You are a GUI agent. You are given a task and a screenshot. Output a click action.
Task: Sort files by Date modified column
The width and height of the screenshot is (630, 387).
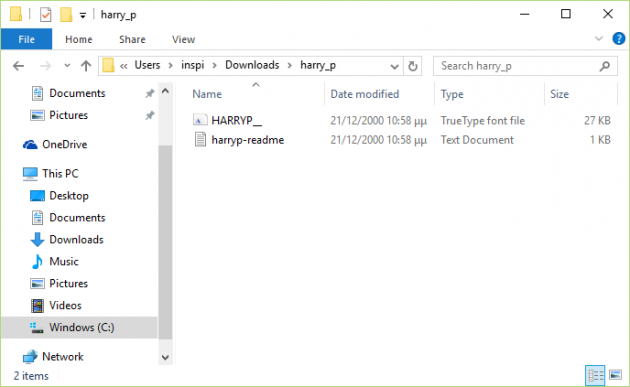(364, 94)
